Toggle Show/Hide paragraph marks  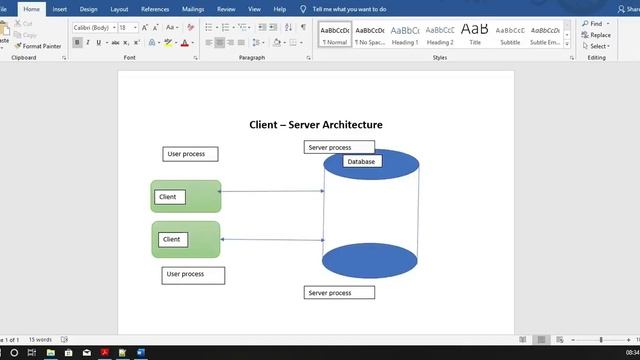pos(303,27)
